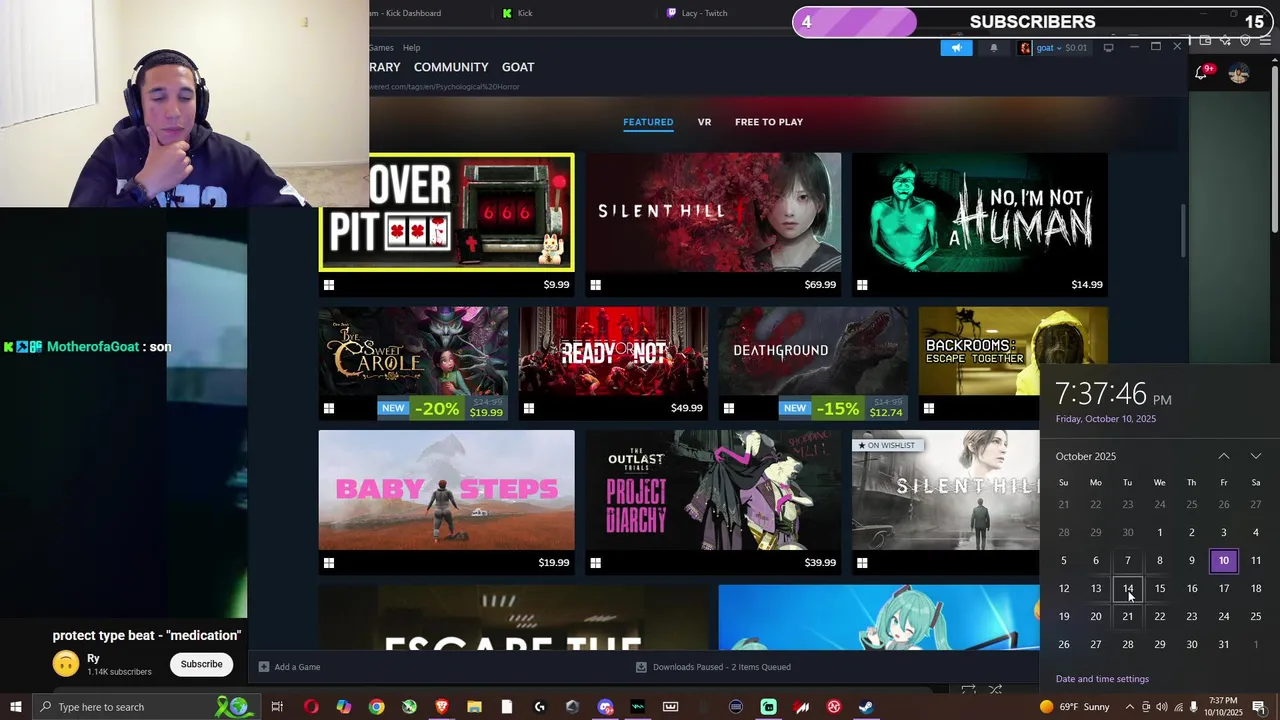The width and height of the screenshot is (1280, 720).
Task: Open Outlast Trials Project Diarchy tile
Action: click(713, 502)
